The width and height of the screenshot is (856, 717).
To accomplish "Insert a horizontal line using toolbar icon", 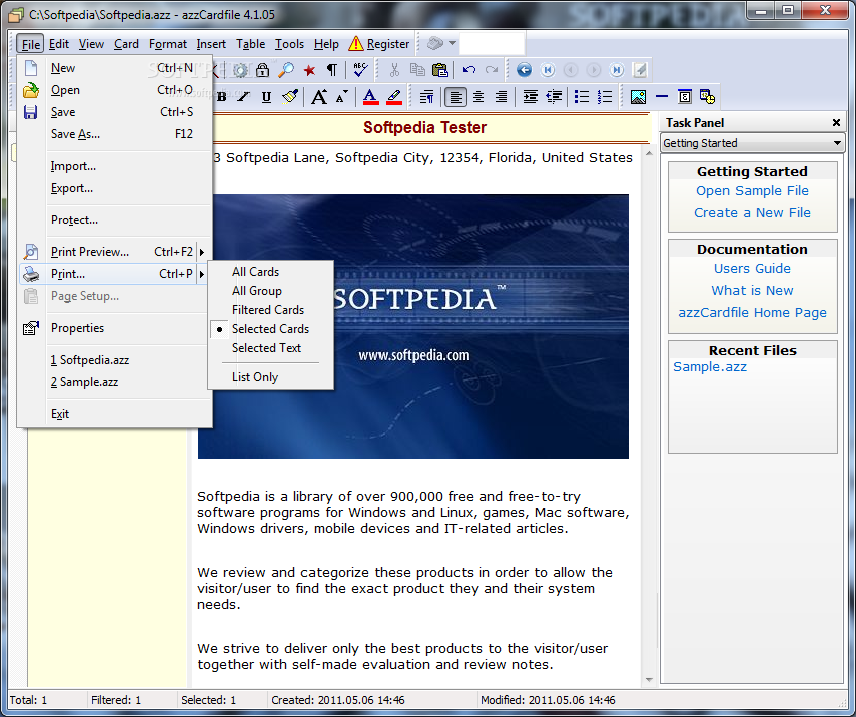I will 662,97.
